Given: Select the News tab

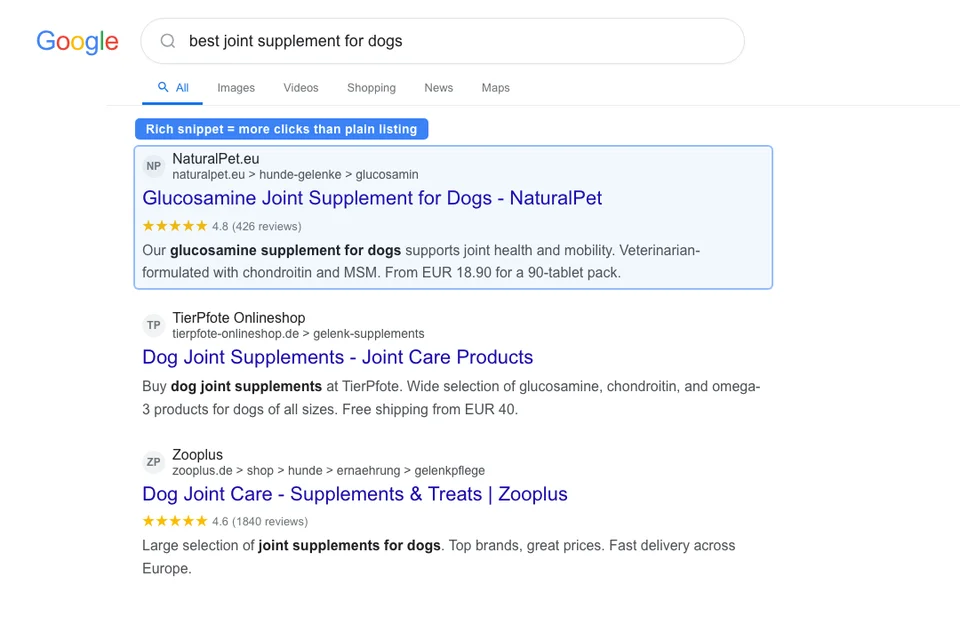Looking at the screenshot, I should point(438,88).
